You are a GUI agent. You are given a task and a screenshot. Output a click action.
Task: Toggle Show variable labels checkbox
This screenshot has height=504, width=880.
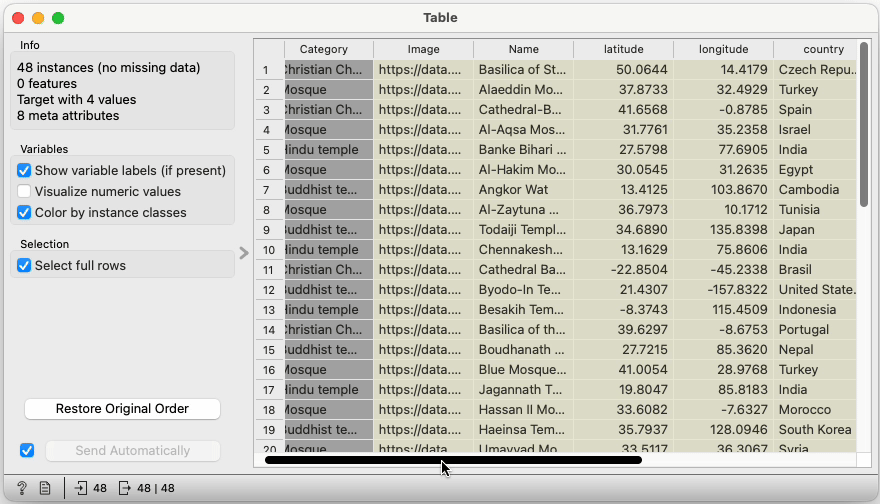pos(24,171)
